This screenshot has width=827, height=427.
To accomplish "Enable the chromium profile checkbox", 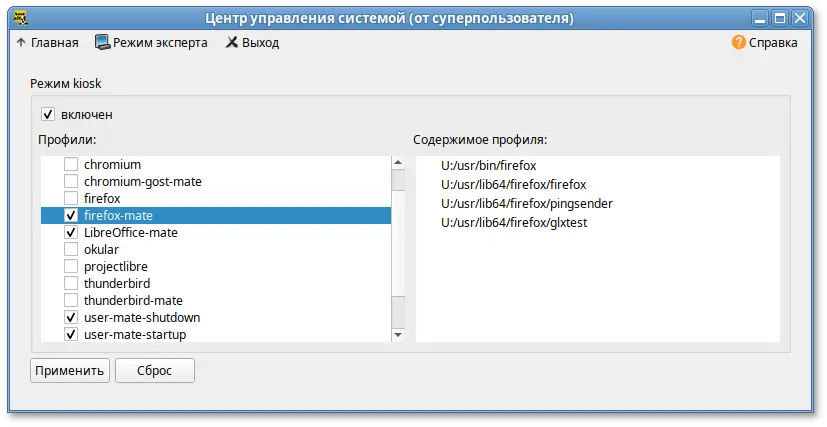I will pos(71,164).
